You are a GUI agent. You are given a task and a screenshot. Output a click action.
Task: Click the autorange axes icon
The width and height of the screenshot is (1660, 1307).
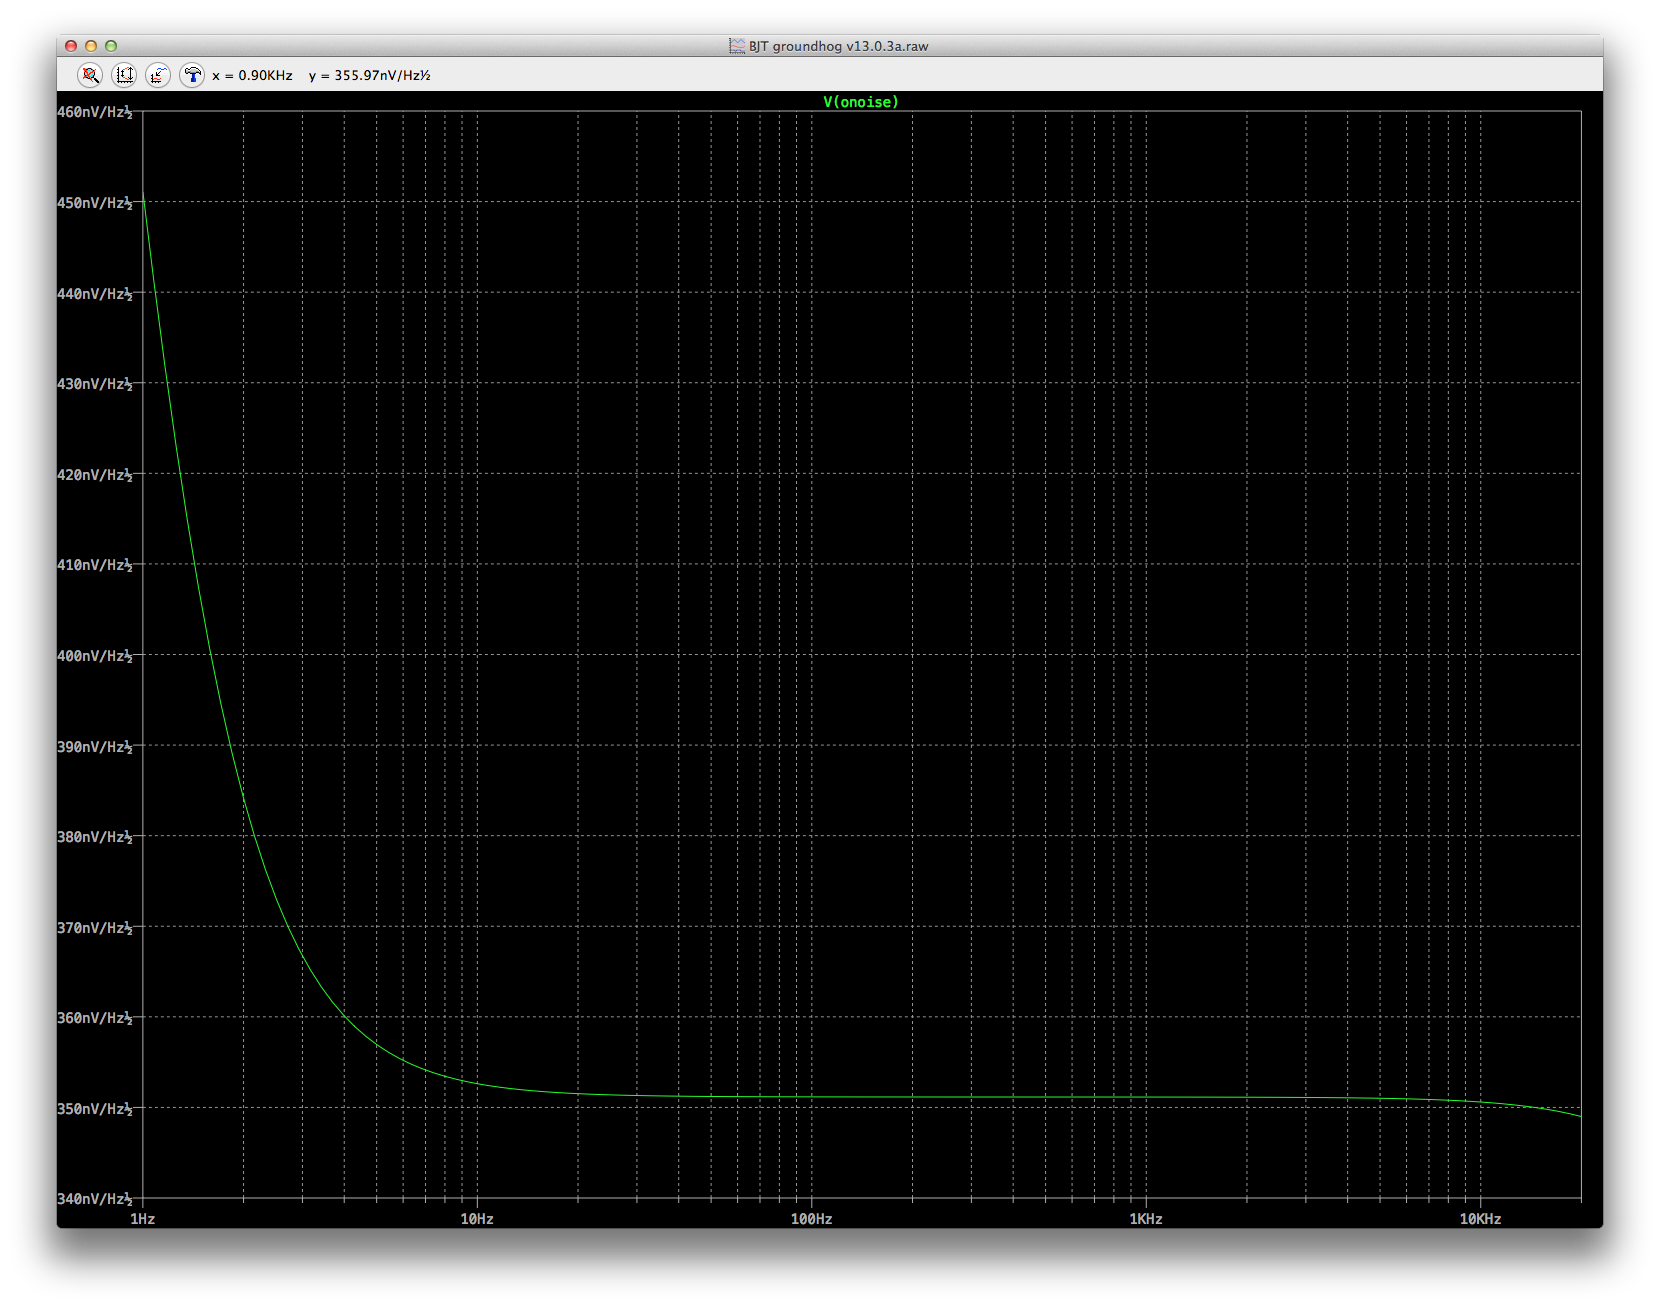(x=124, y=75)
